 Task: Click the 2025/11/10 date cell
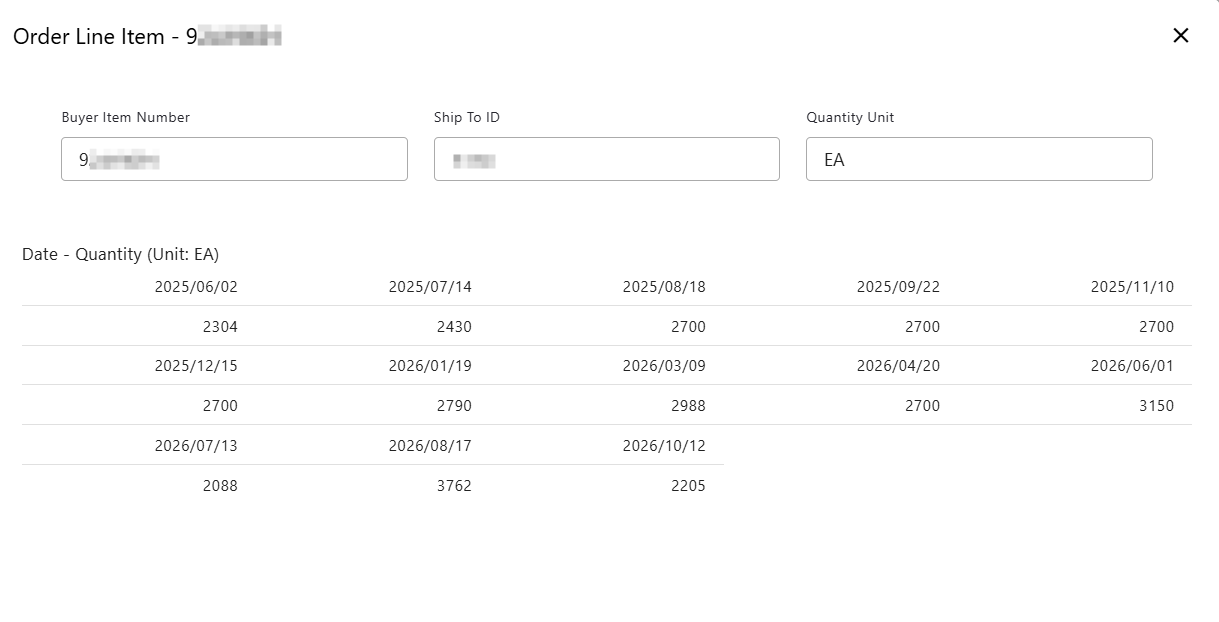[1132, 287]
